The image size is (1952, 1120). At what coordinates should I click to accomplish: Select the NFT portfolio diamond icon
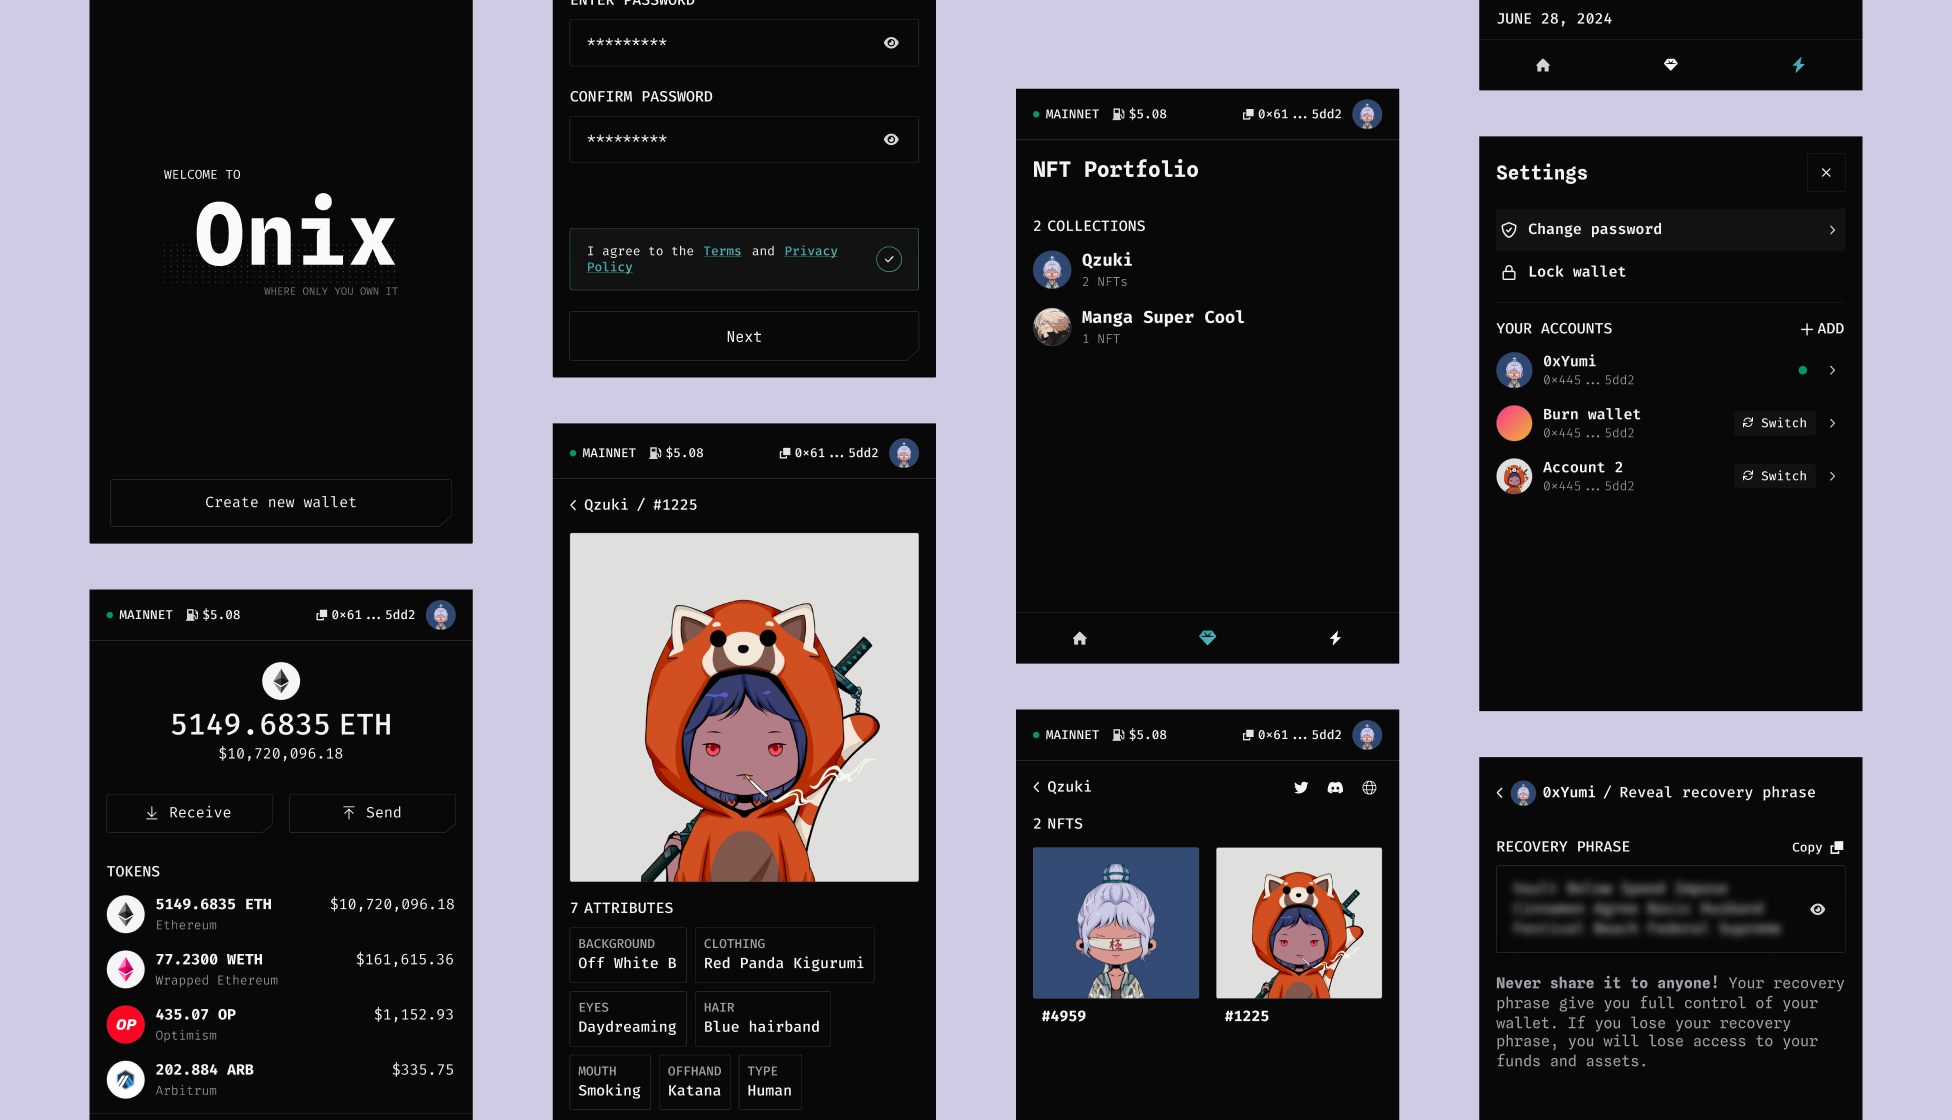(x=1207, y=638)
